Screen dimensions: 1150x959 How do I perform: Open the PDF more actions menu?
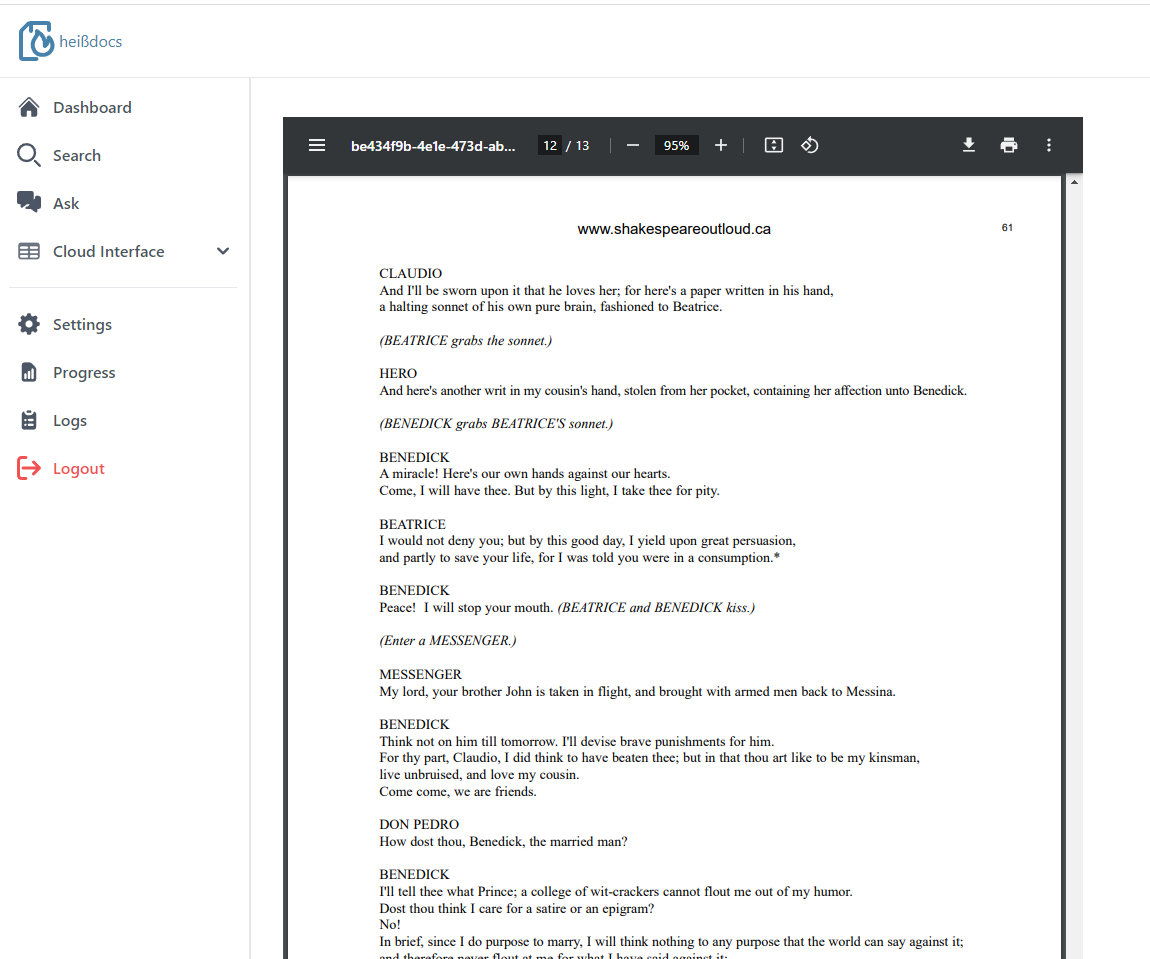point(1049,145)
